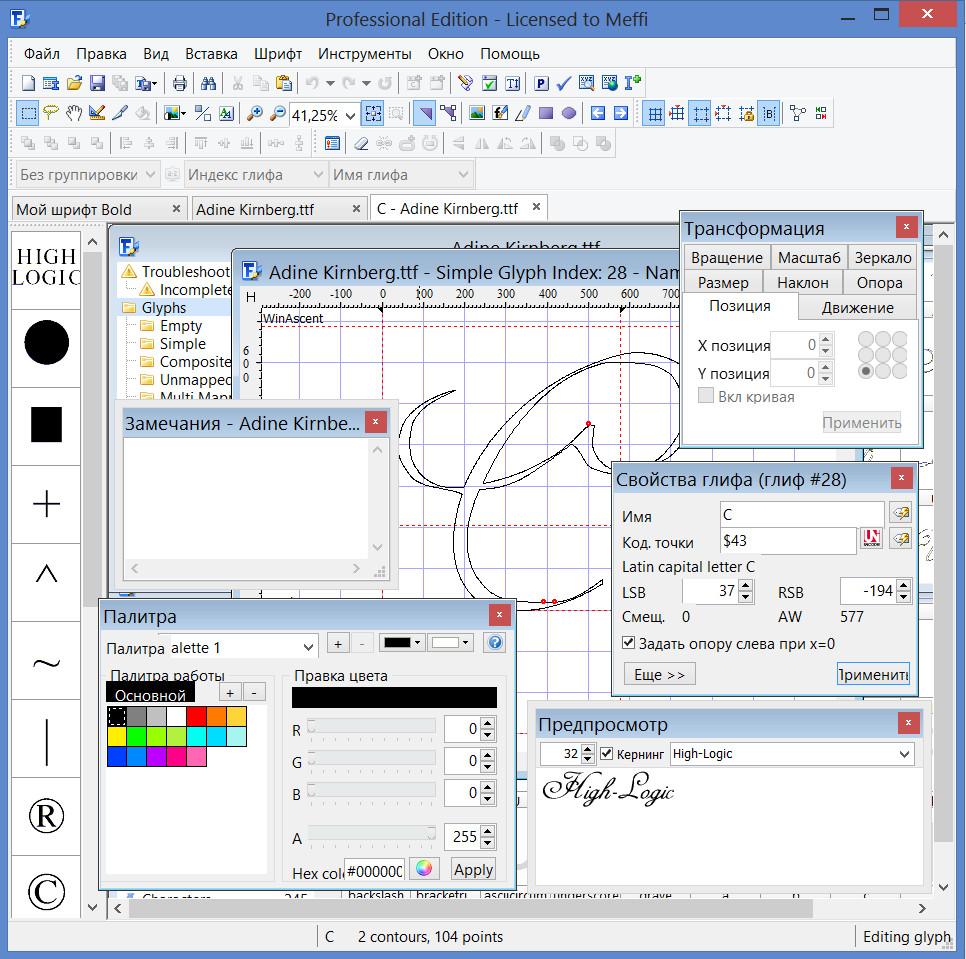
Task: Click the percent sign toolbar icon
Action: pyautogui.click(x=203, y=113)
